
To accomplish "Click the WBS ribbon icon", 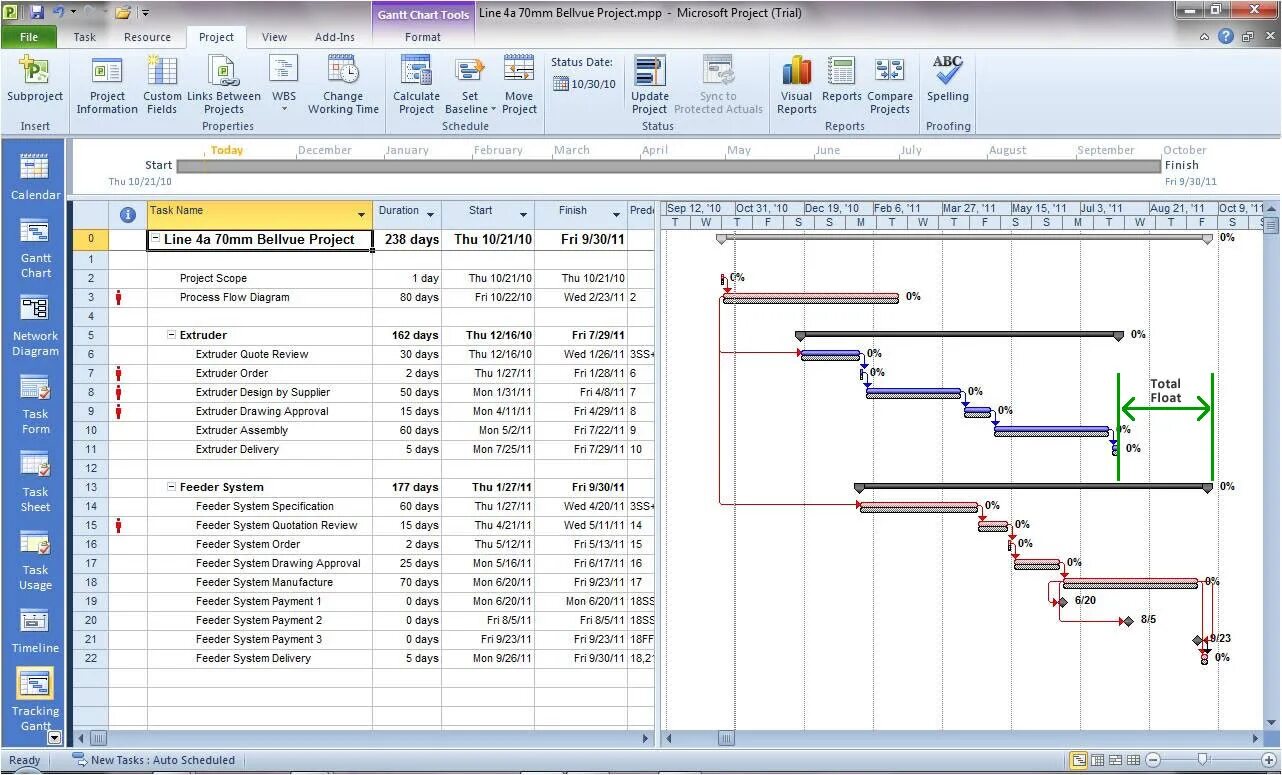I will [284, 71].
